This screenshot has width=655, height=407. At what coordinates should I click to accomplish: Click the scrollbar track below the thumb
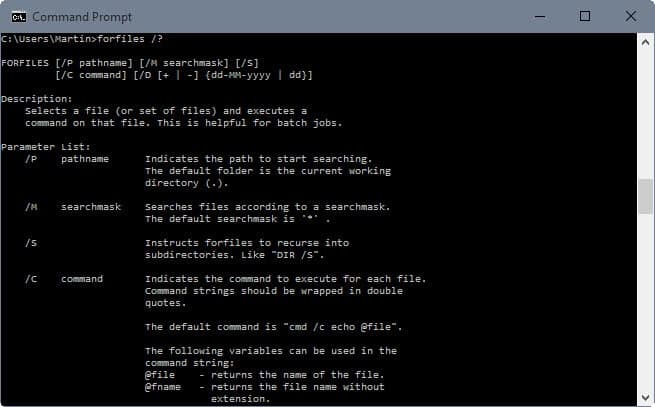tap(645, 301)
